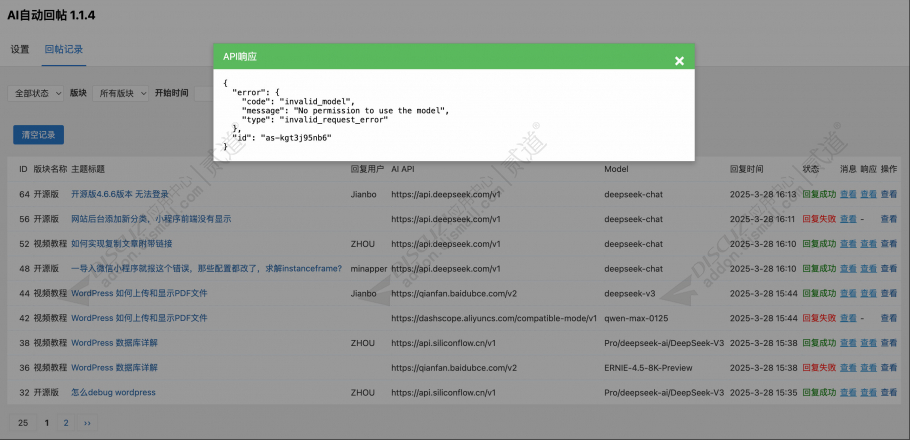Image resolution: width=910 pixels, height=440 pixels.
Task: Click the 25 total count box
Action: (x=23, y=423)
